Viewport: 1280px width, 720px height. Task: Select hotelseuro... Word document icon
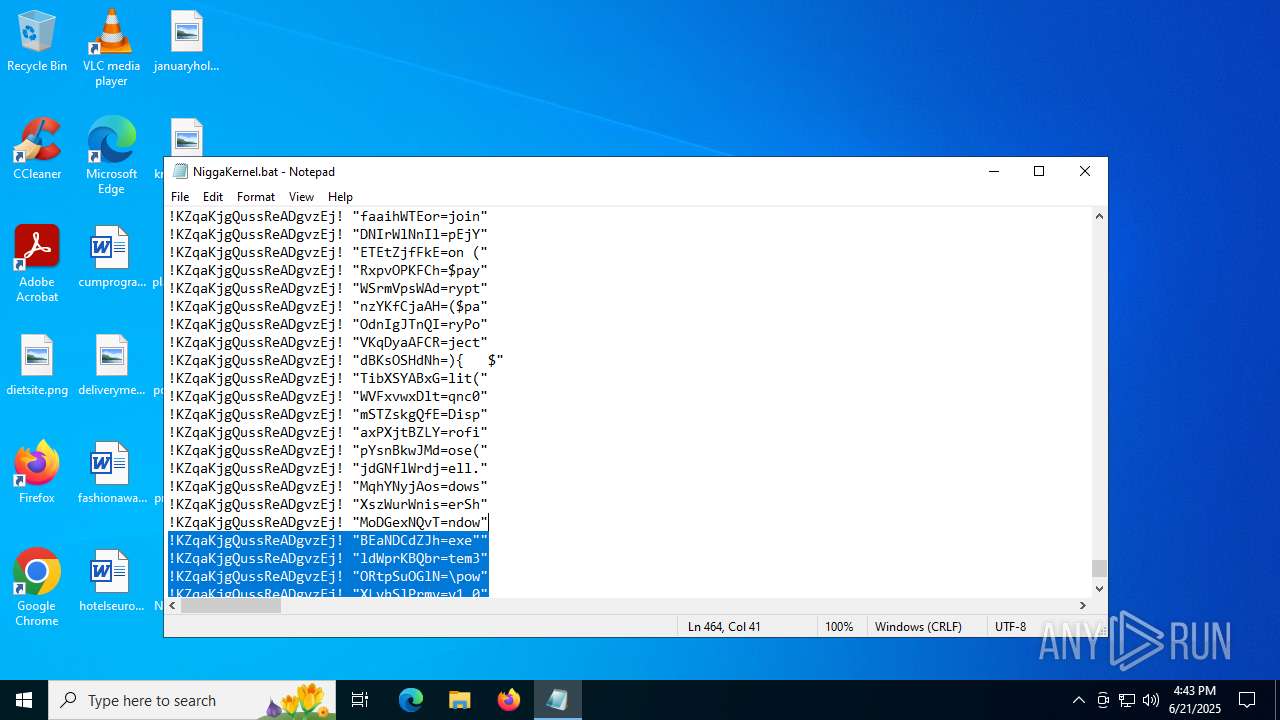tap(111, 582)
